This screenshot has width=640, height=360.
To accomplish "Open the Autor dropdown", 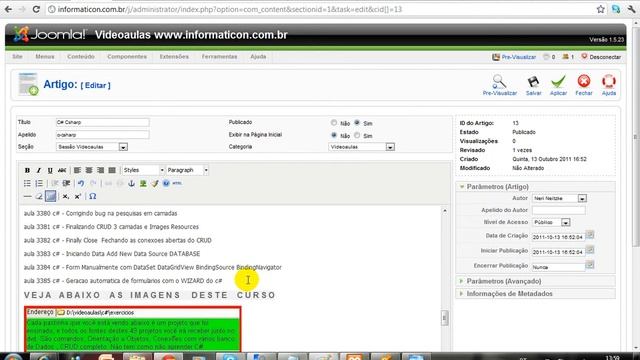I will point(560,198).
